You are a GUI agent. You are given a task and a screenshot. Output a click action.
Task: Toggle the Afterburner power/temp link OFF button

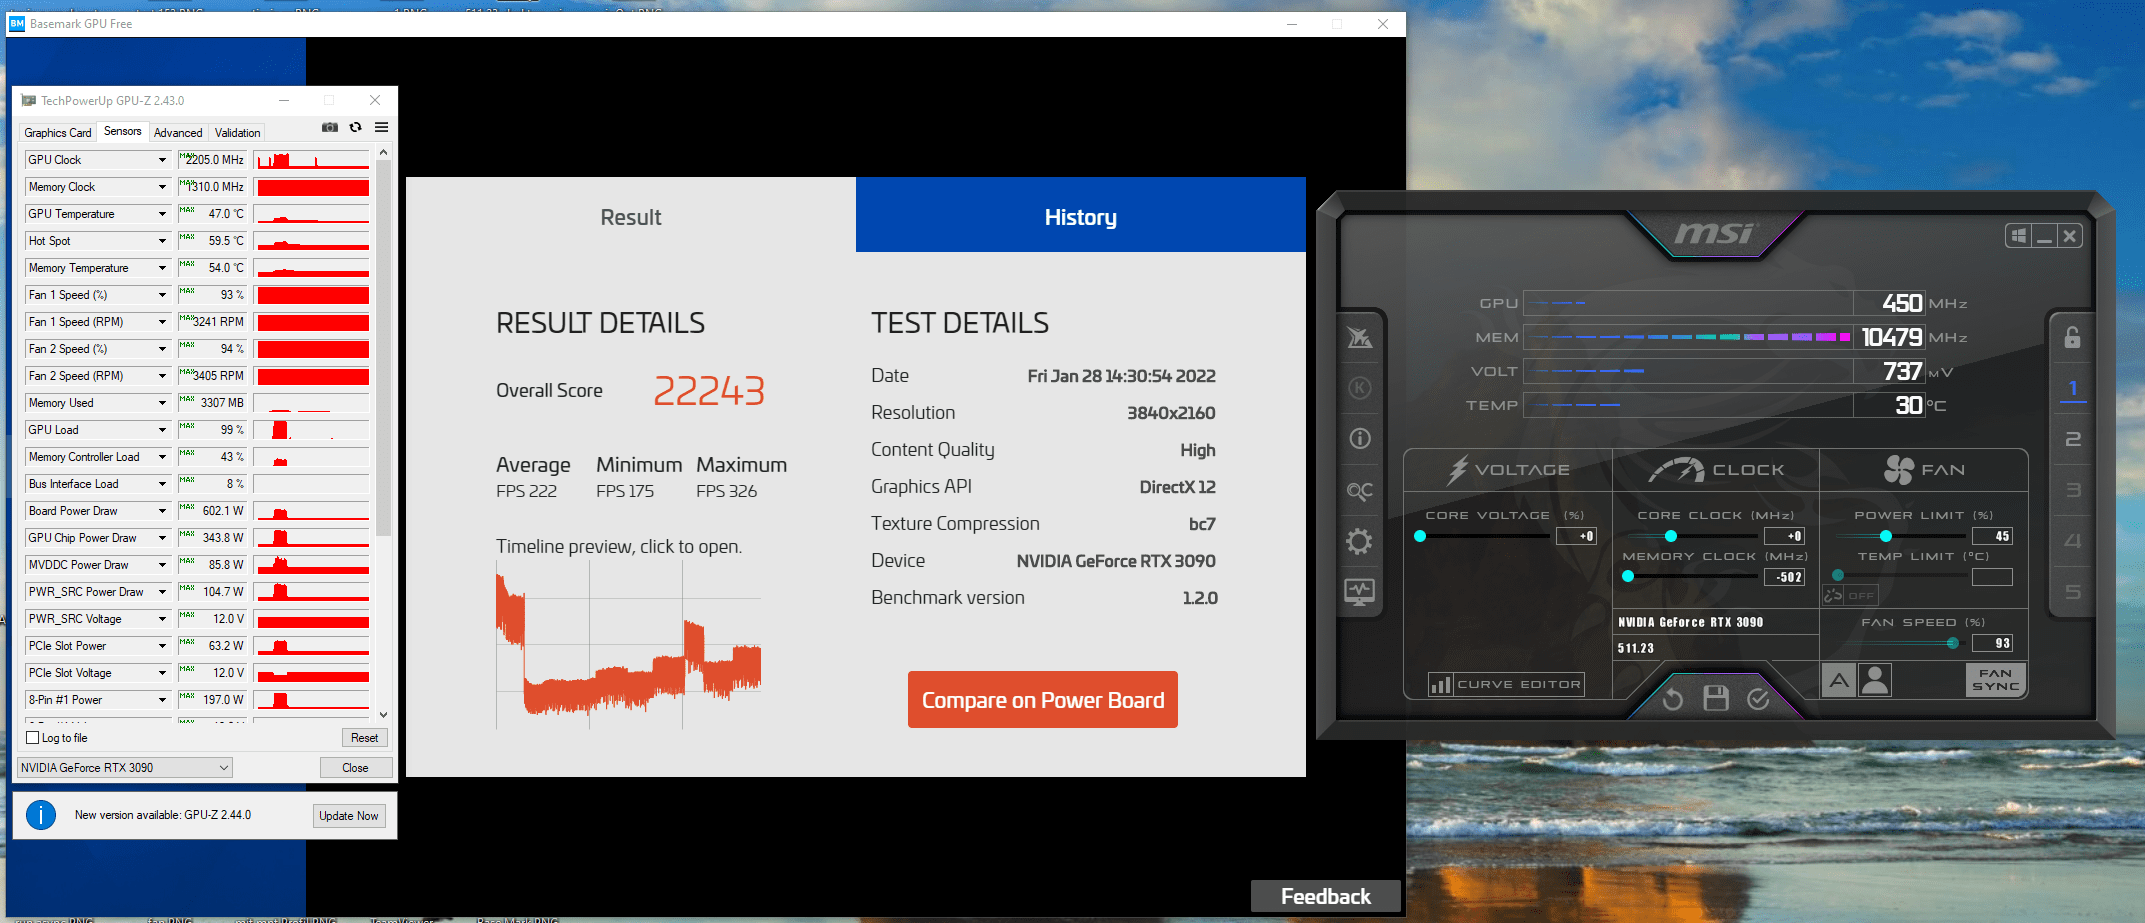pos(1850,596)
